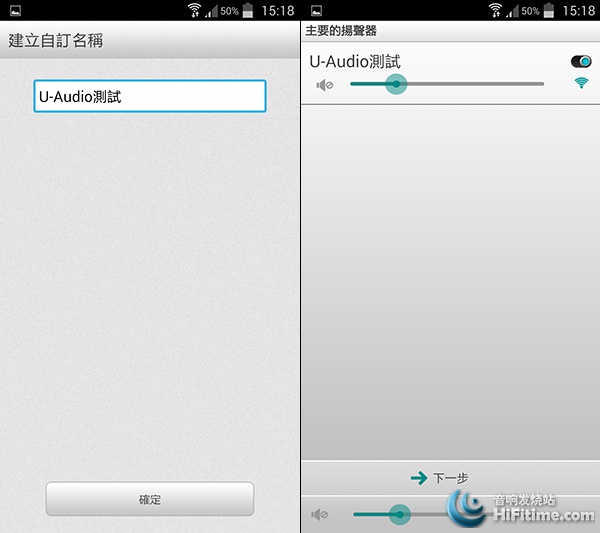
Task: Click the 建立自訂名稱 title header
Action: pos(56,41)
